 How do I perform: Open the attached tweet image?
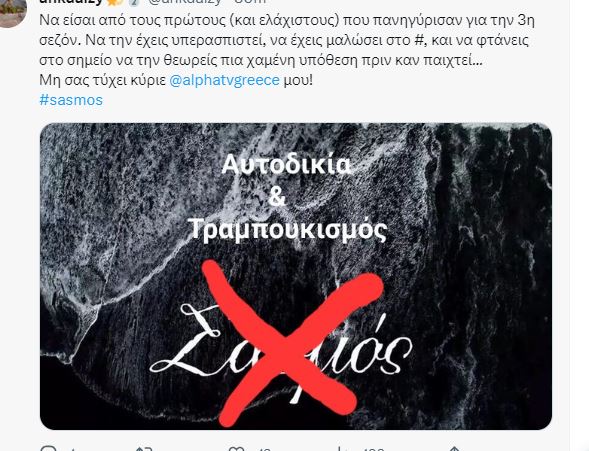(x=296, y=276)
